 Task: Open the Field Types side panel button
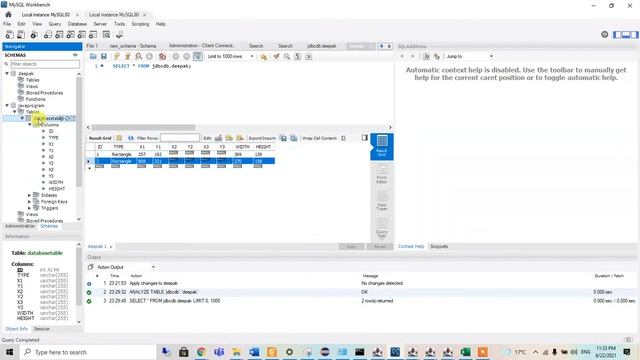382,202
